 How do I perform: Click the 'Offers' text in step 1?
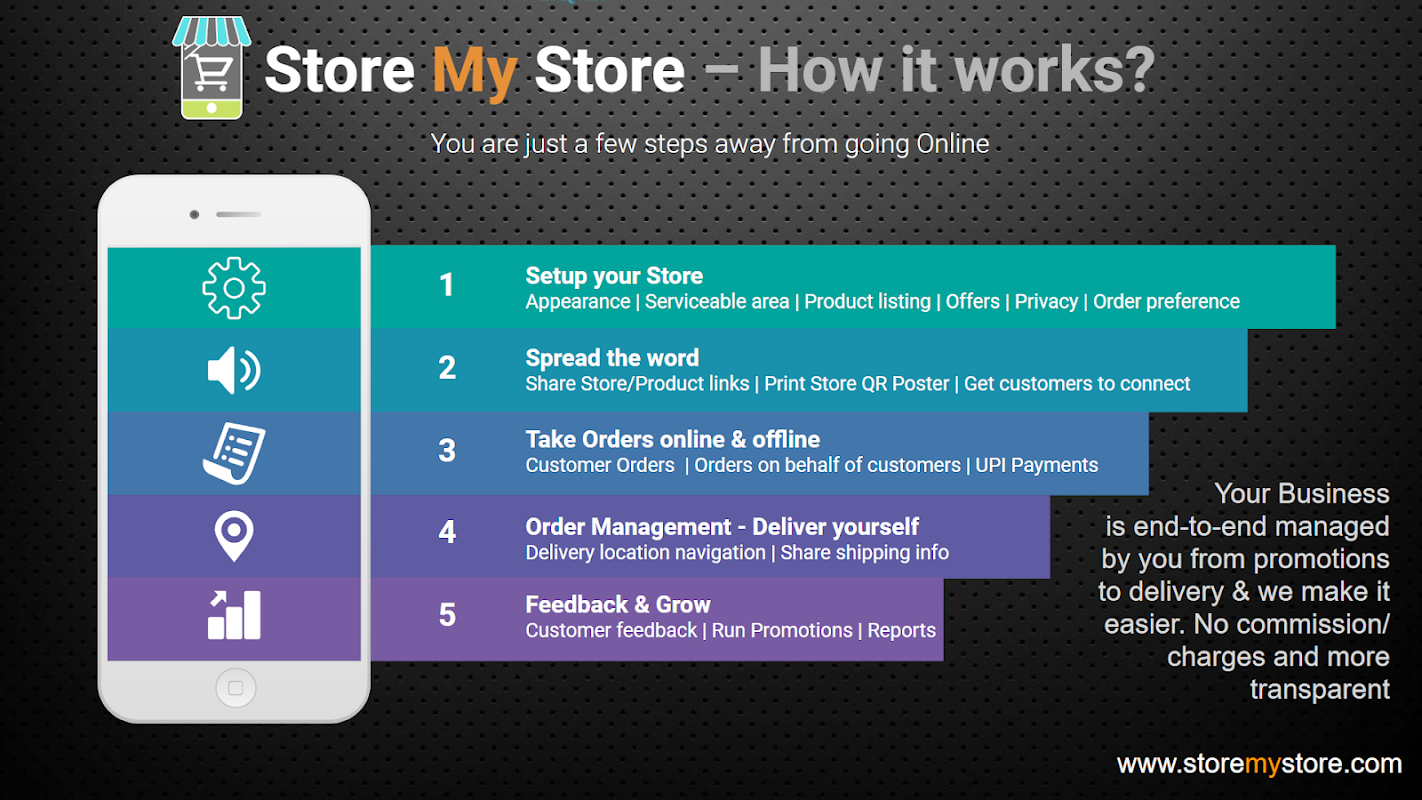pyautogui.click(x=973, y=302)
